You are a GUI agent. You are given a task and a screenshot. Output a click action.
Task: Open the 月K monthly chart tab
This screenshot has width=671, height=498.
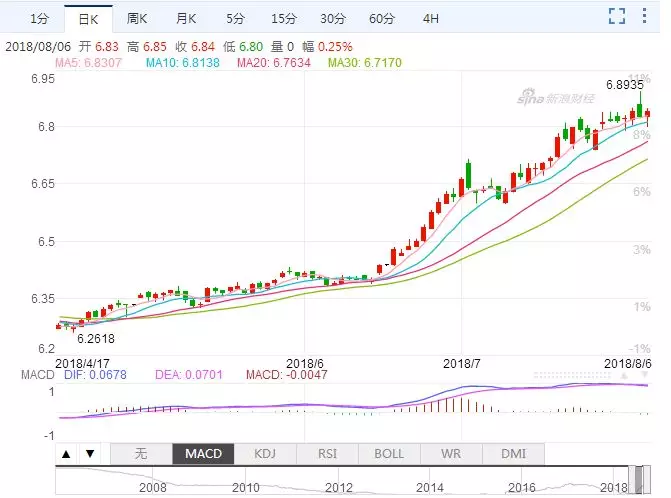click(x=186, y=18)
